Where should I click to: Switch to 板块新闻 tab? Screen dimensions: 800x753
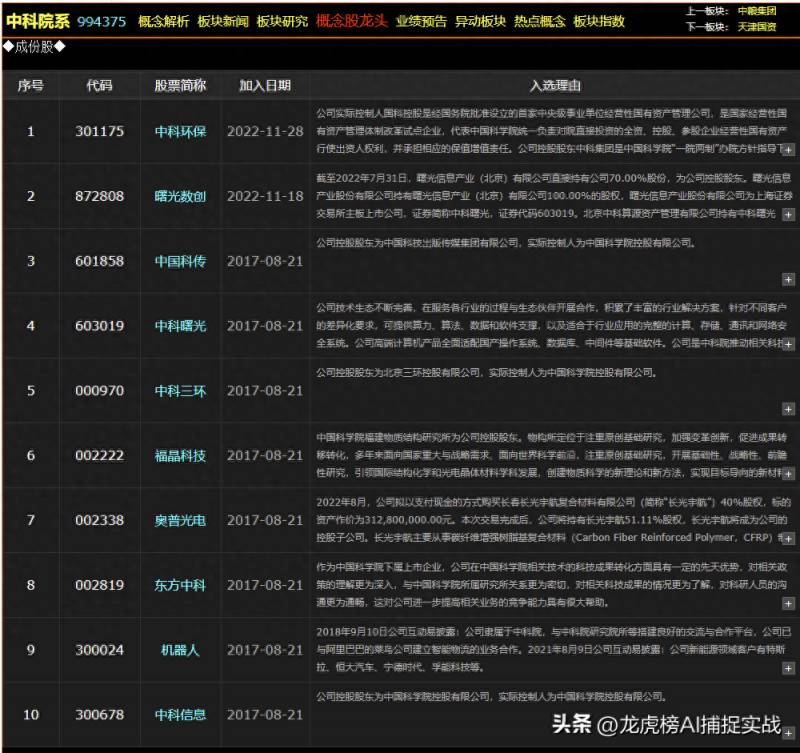click(x=223, y=21)
